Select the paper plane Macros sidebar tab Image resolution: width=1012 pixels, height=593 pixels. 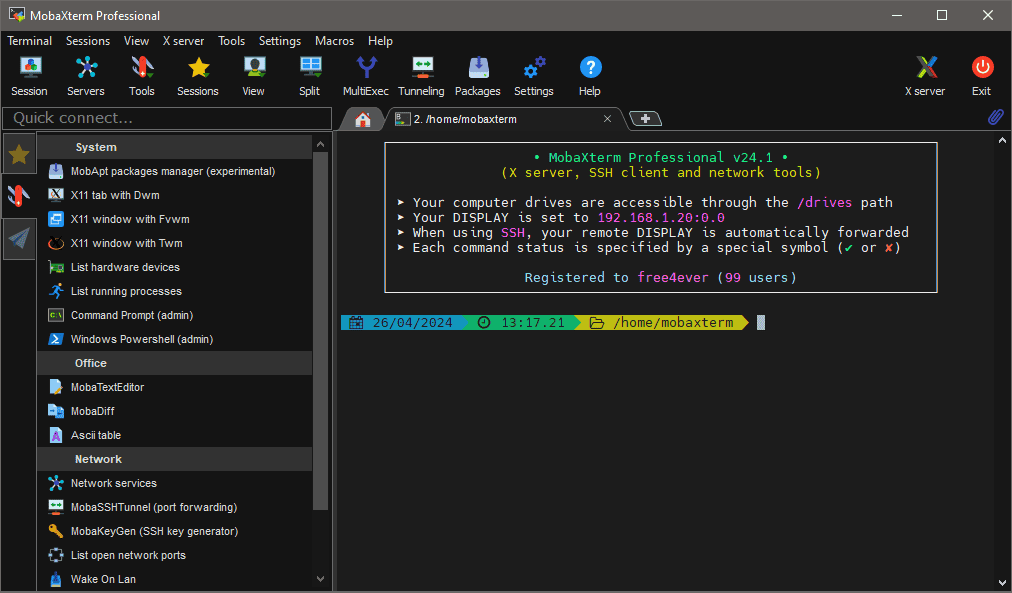tap(19, 239)
